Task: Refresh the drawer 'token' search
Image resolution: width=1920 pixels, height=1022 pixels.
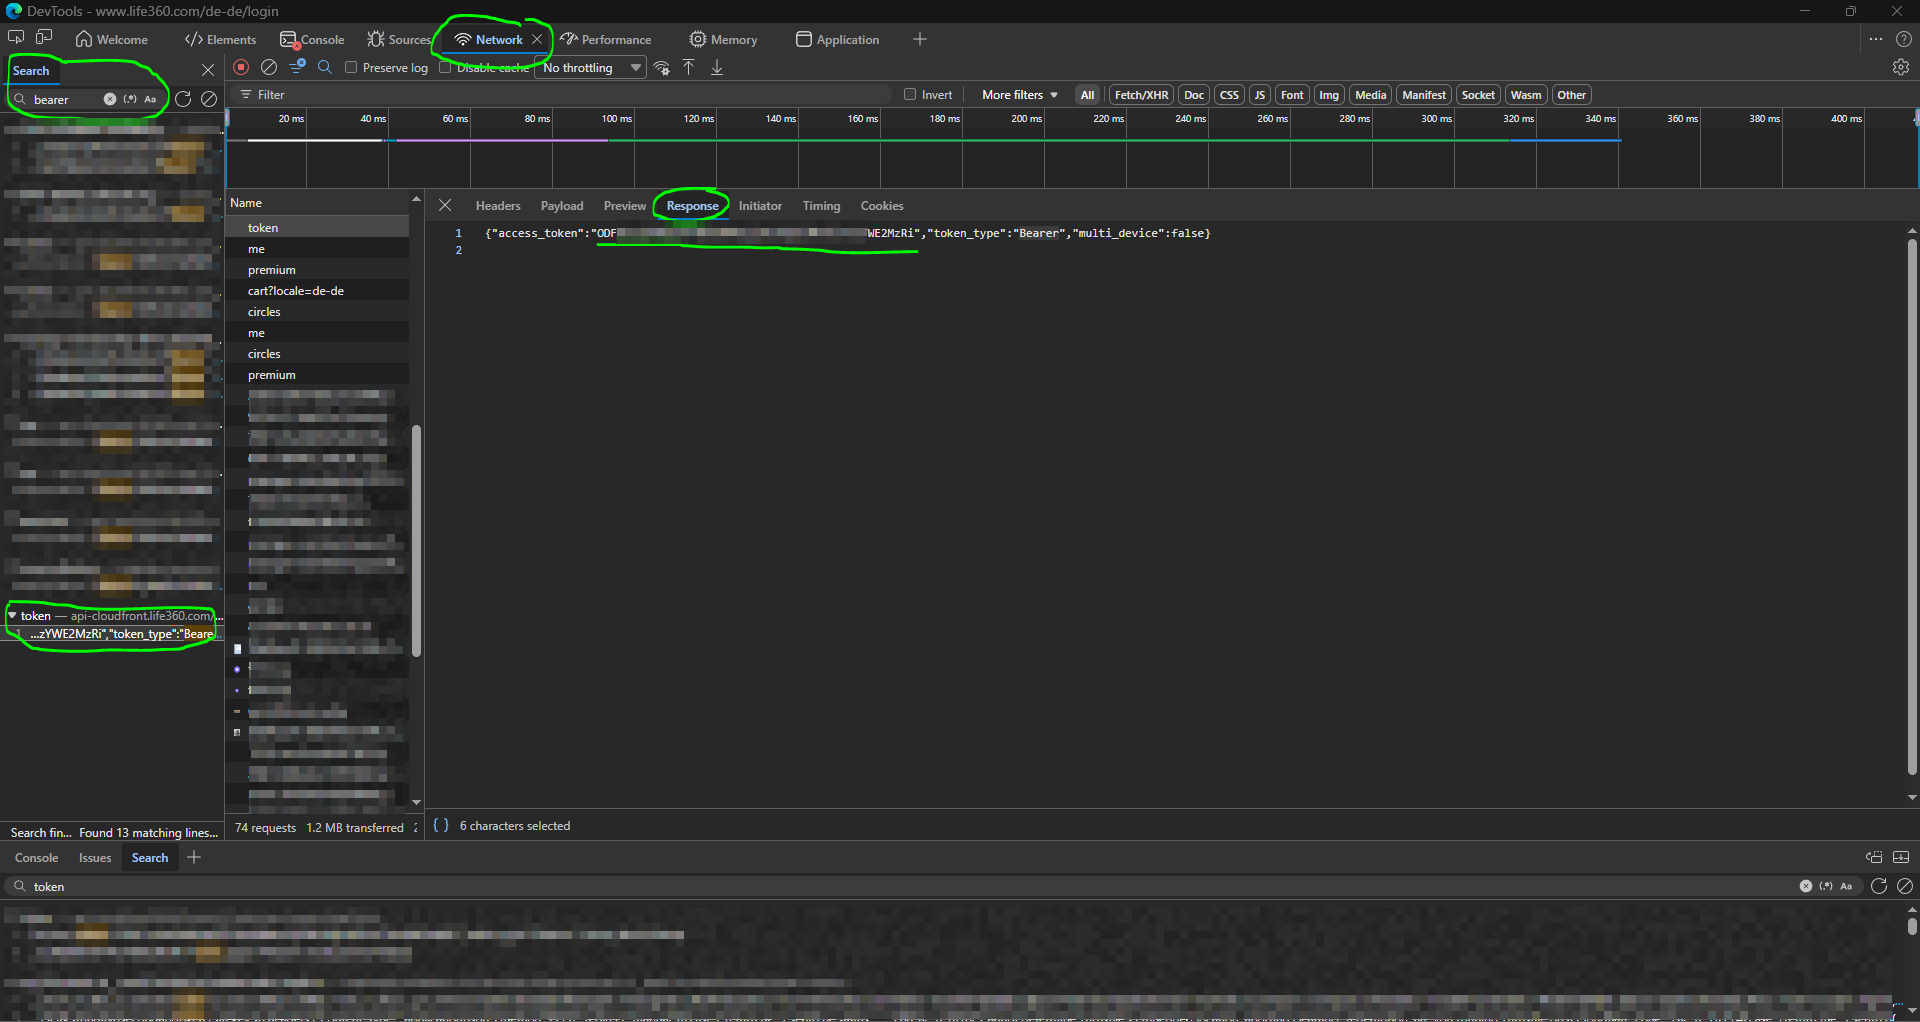Action: (1879, 886)
